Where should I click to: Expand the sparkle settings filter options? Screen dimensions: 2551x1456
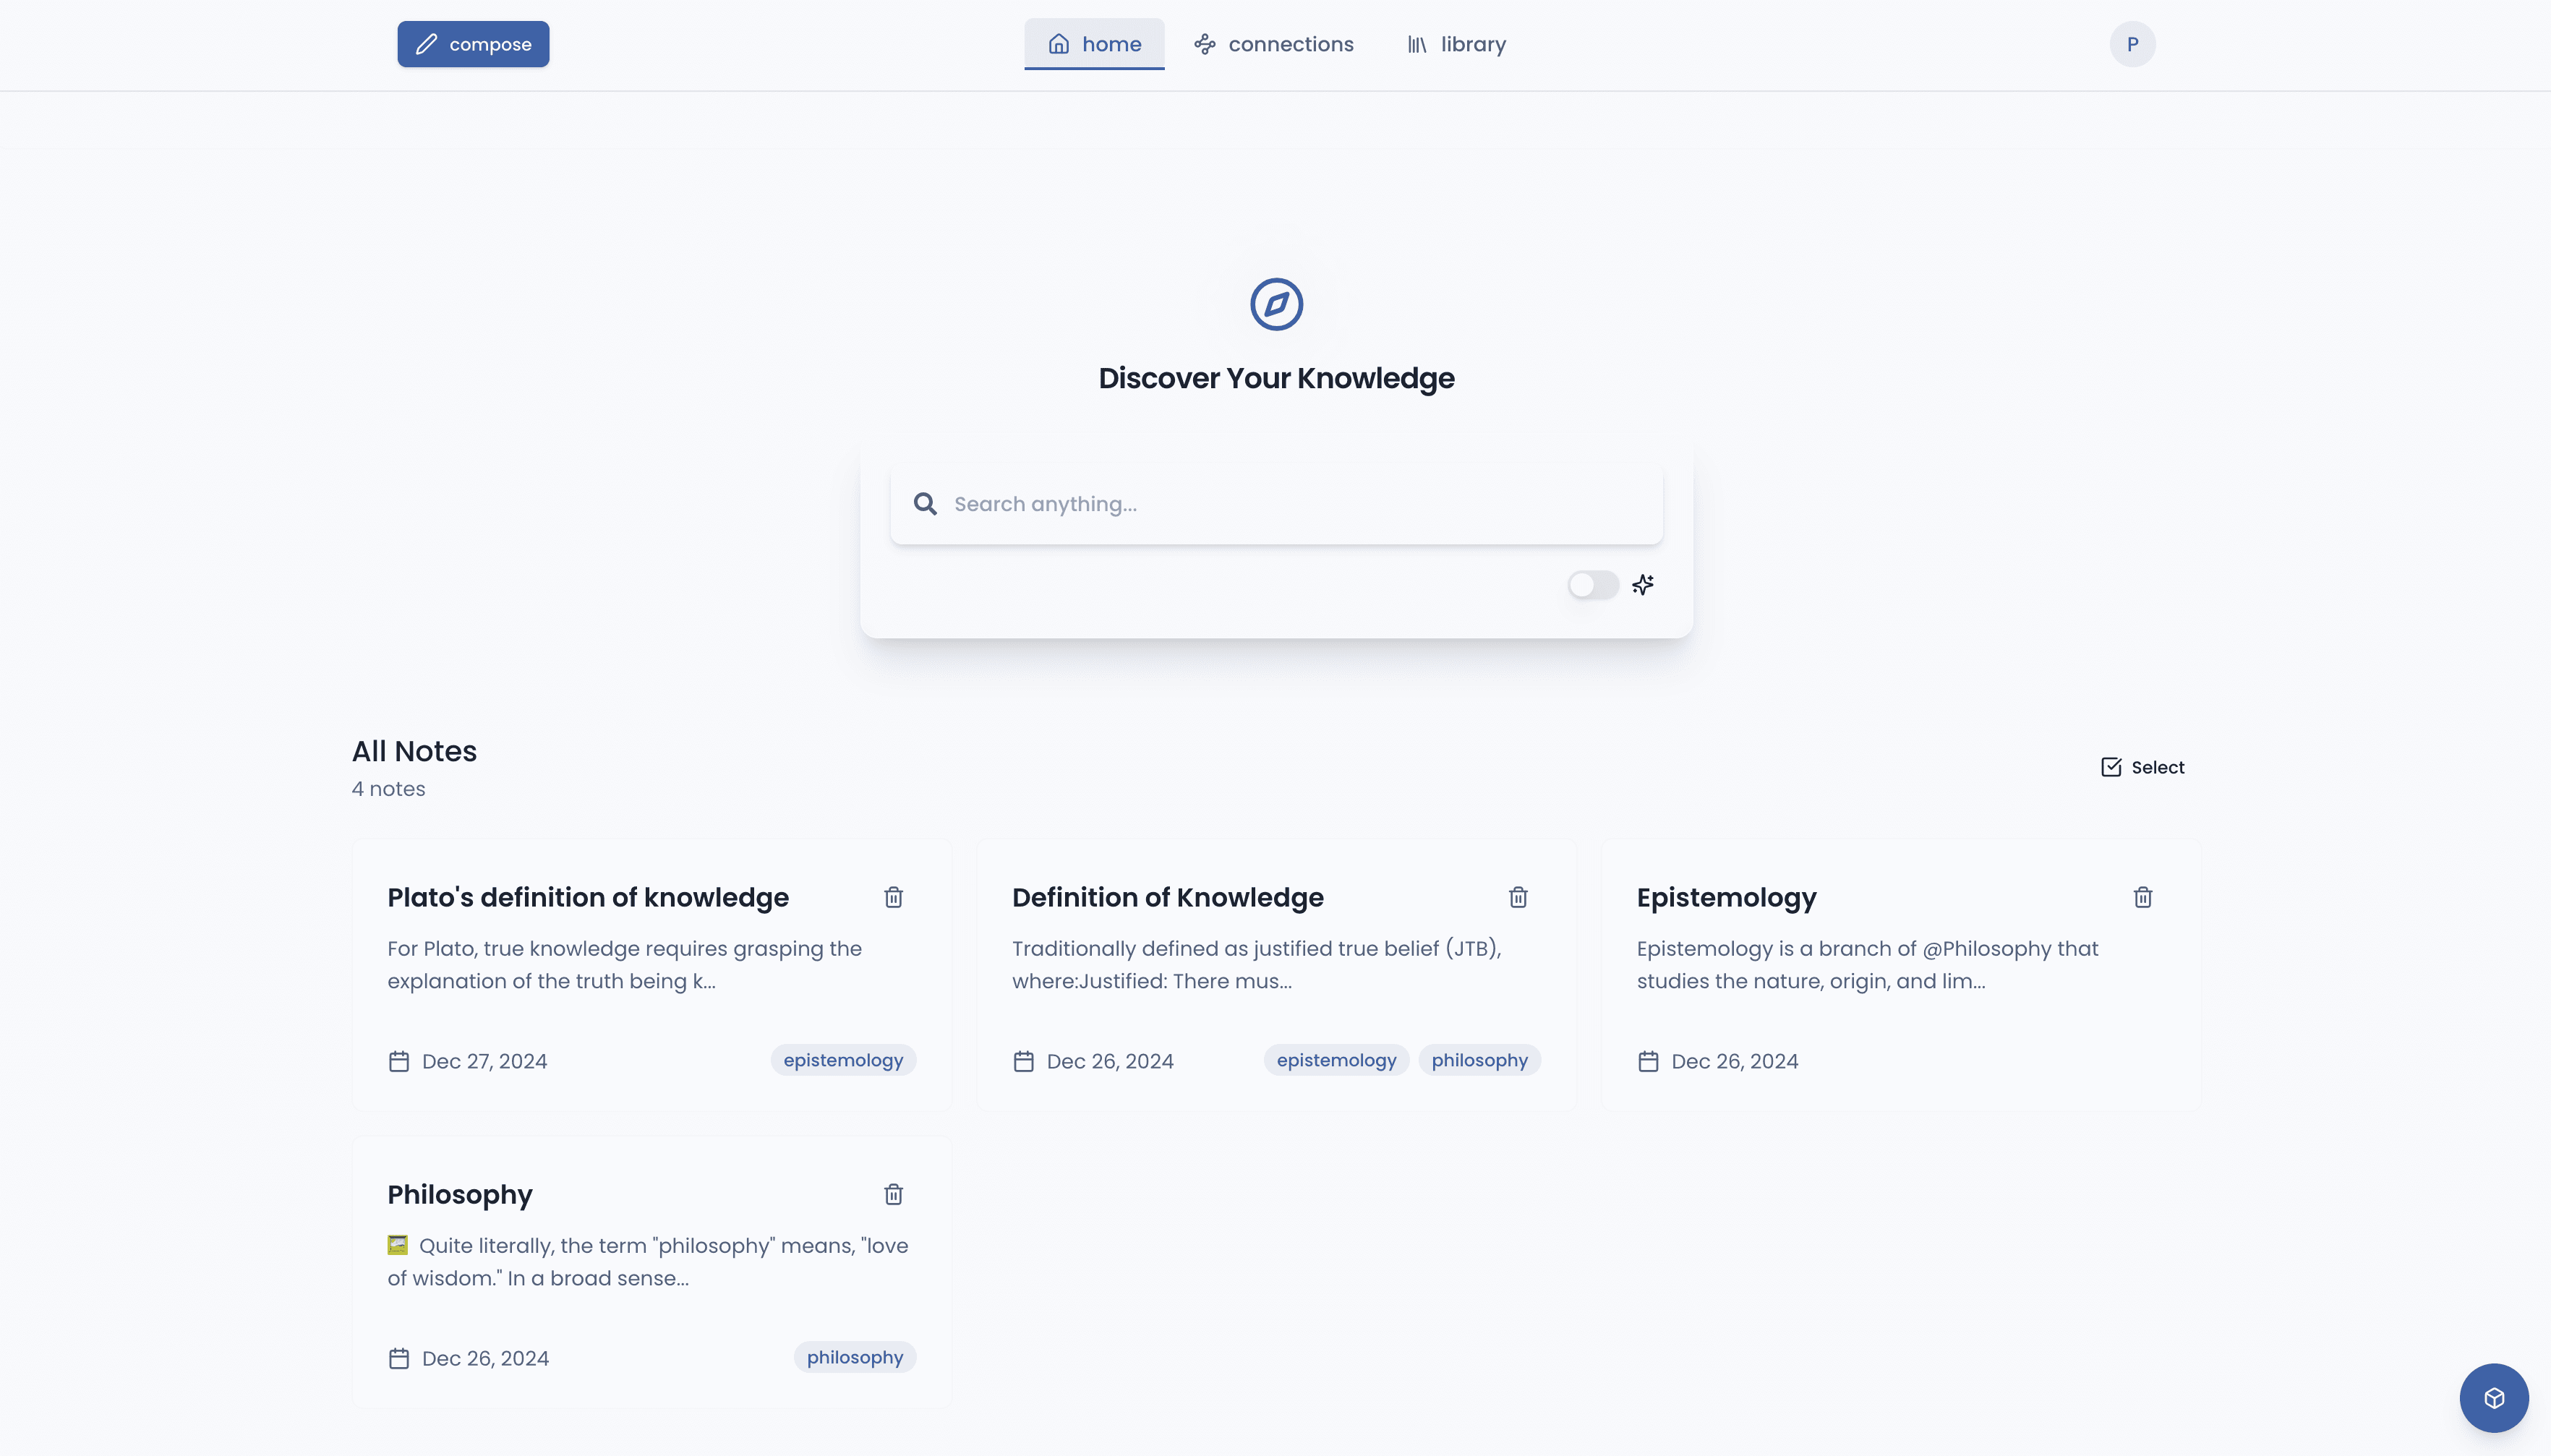[1641, 583]
